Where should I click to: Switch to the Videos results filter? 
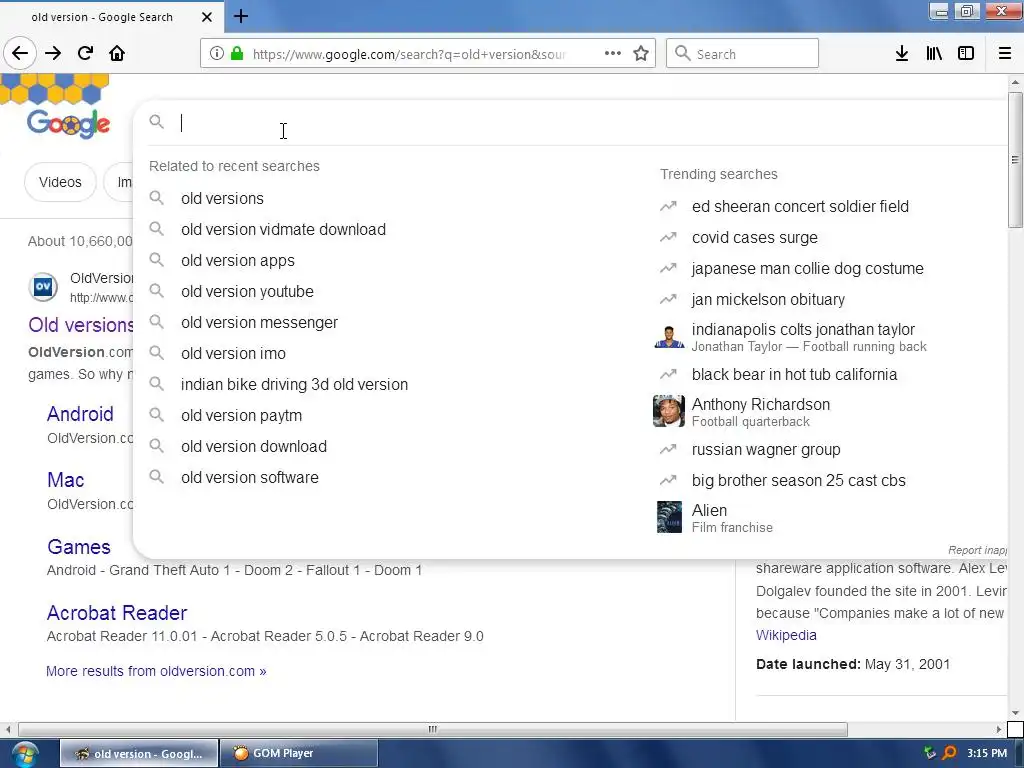[60, 182]
